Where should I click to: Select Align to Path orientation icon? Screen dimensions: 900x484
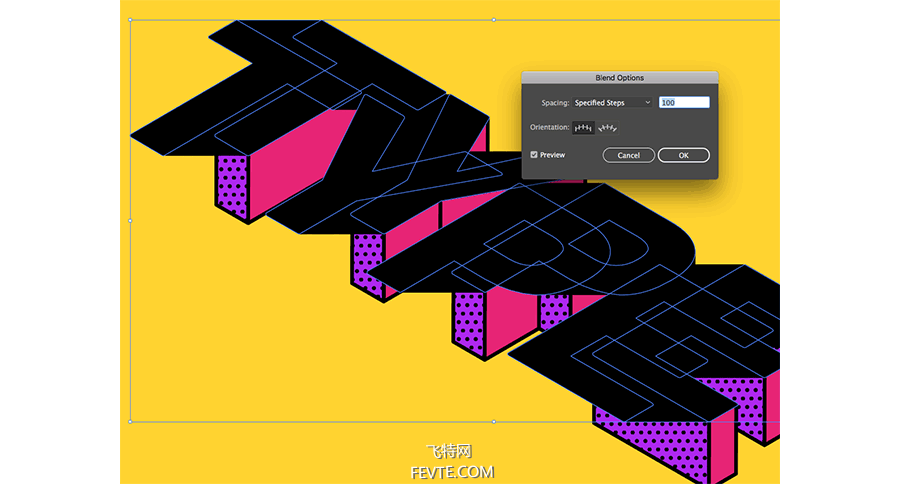[x=608, y=128]
